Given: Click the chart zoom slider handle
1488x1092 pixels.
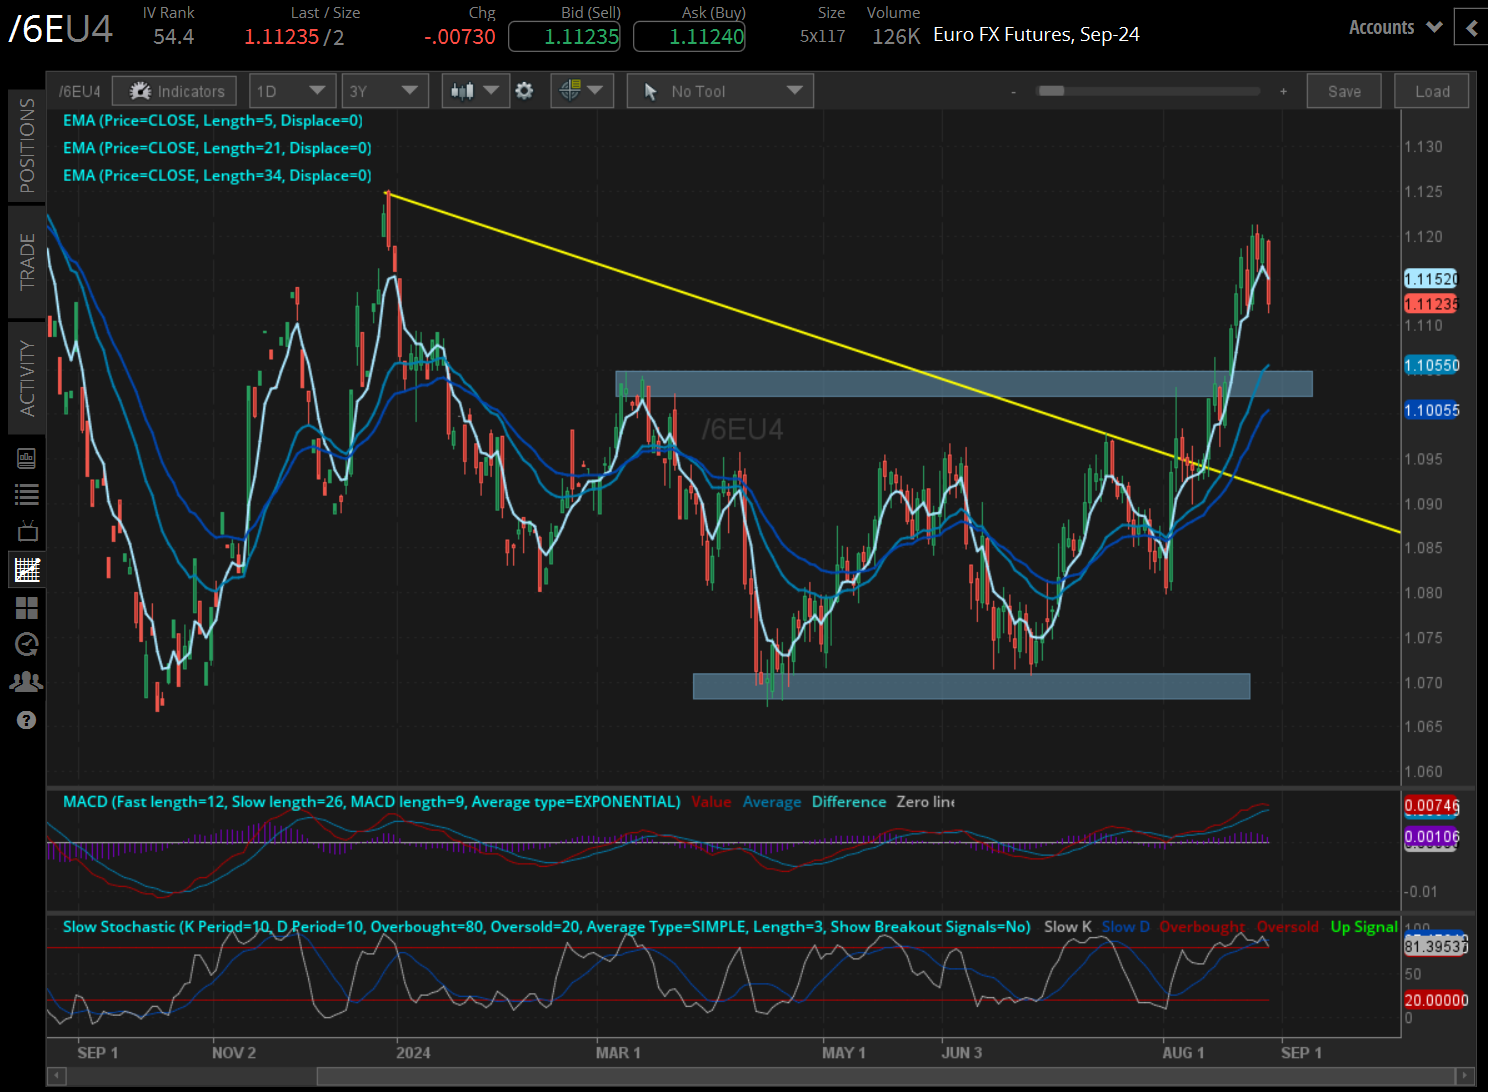Looking at the screenshot, I should (x=1051, y=91).
